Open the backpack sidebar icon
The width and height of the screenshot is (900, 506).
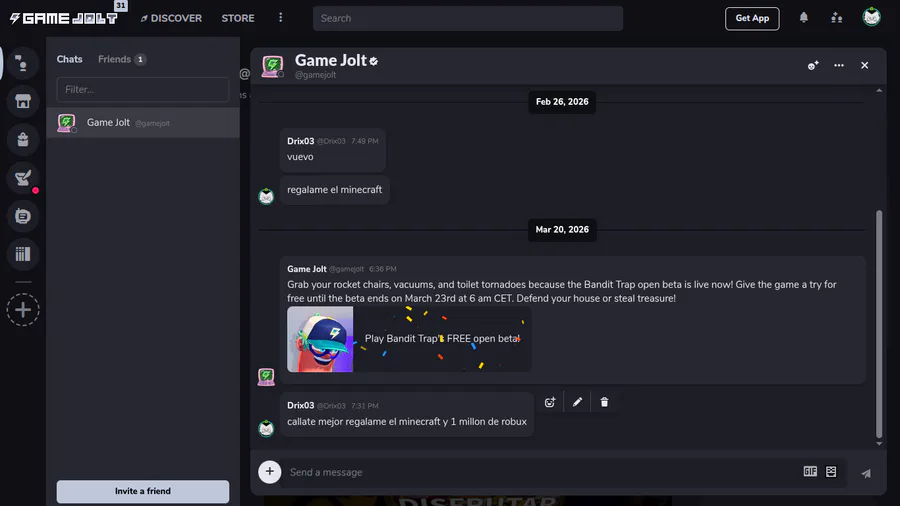[23, 139]
